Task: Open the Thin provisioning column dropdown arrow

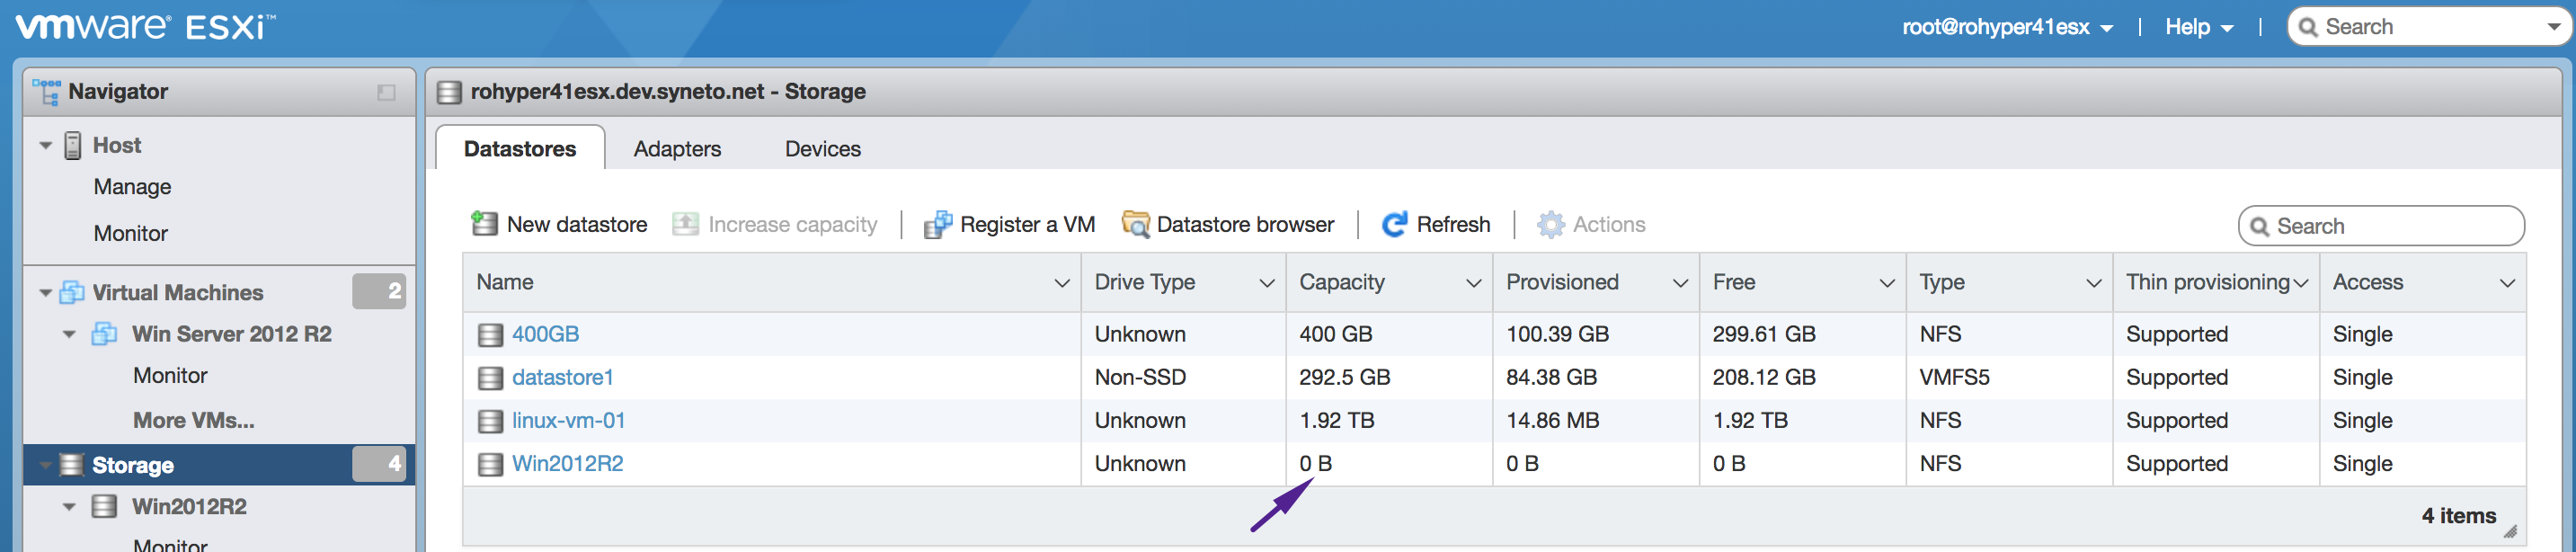Action: 2301,283
